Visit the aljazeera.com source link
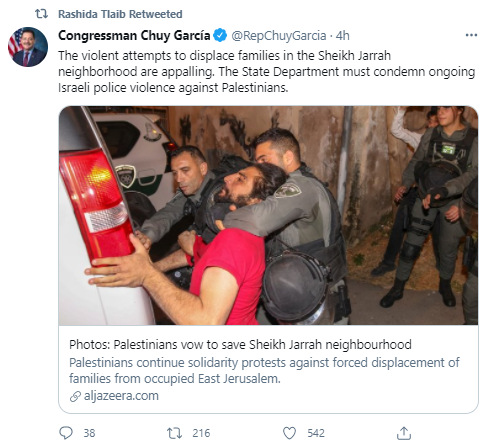This screenshot has width=488, height=448. click(x=121, y=396)
